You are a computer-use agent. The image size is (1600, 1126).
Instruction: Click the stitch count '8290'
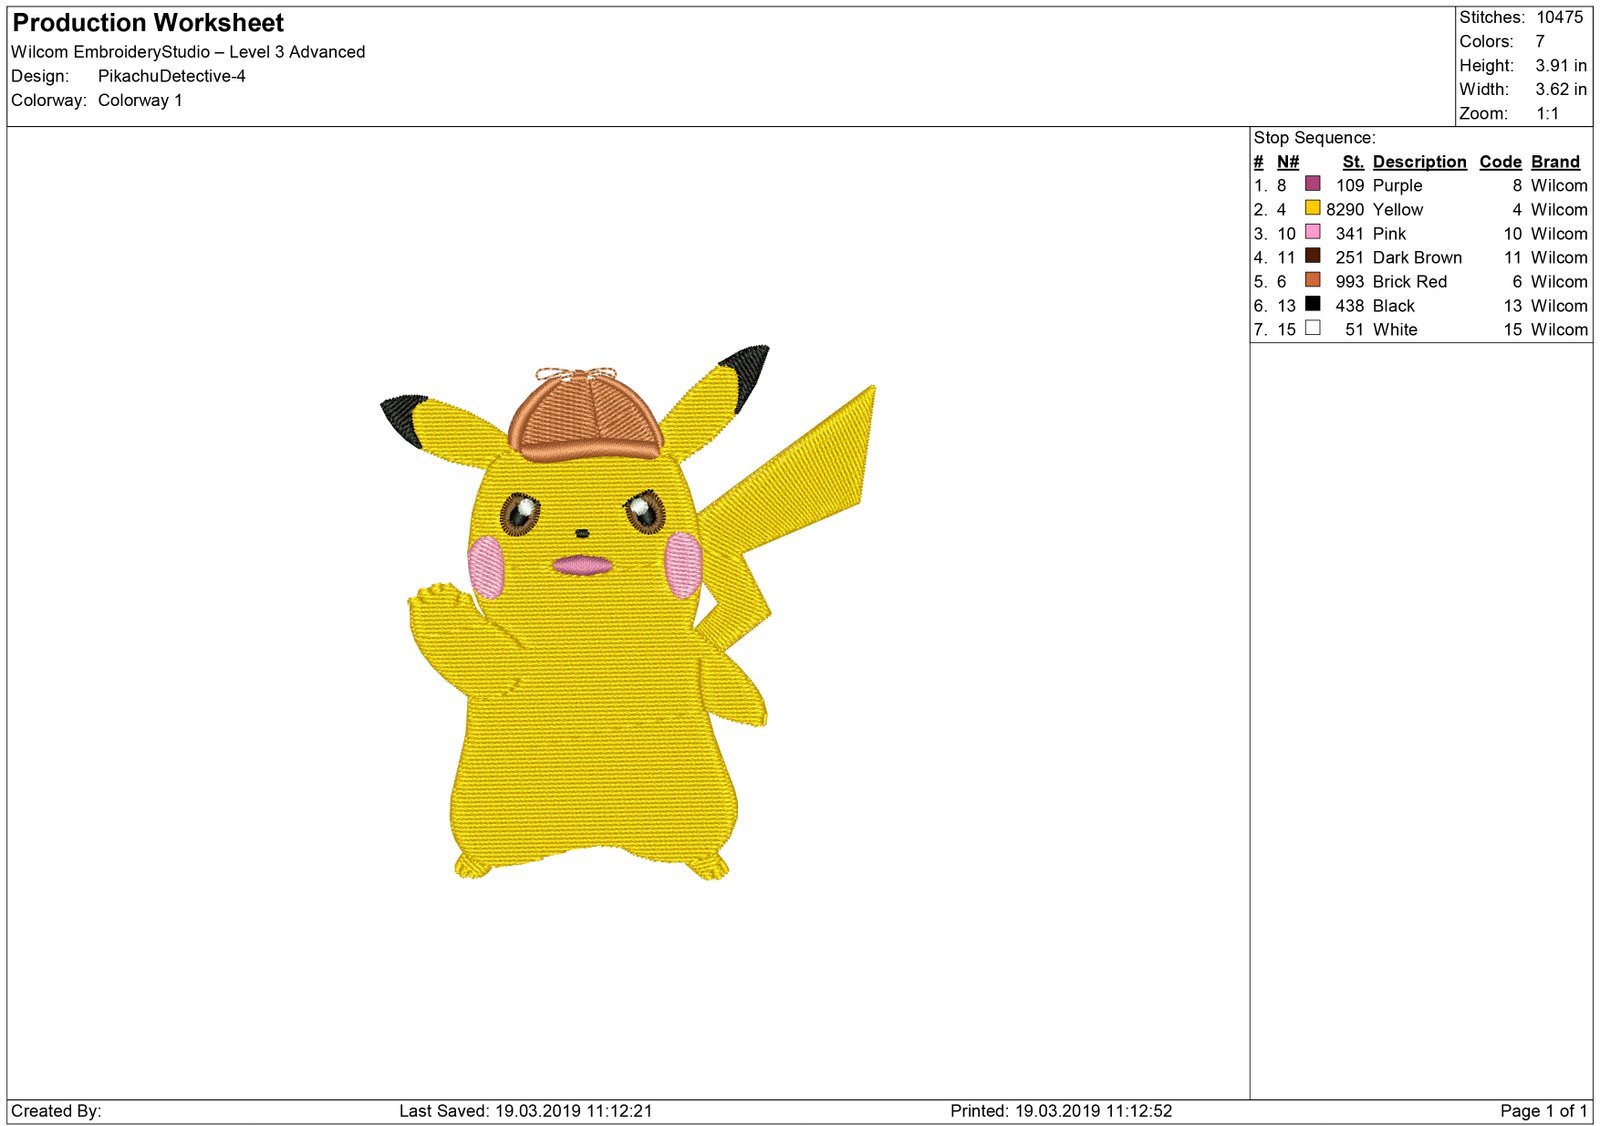(x=1345, y=210)
